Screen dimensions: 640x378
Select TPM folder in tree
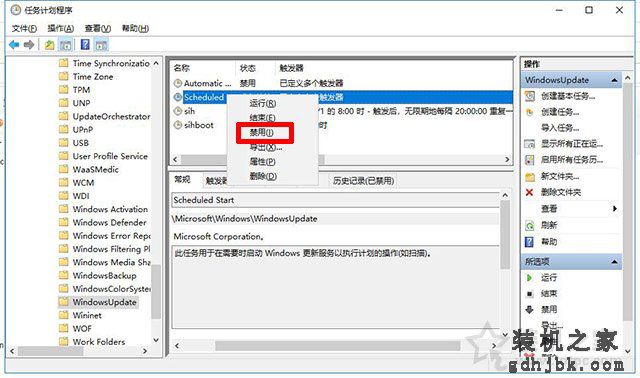point(81,90)
